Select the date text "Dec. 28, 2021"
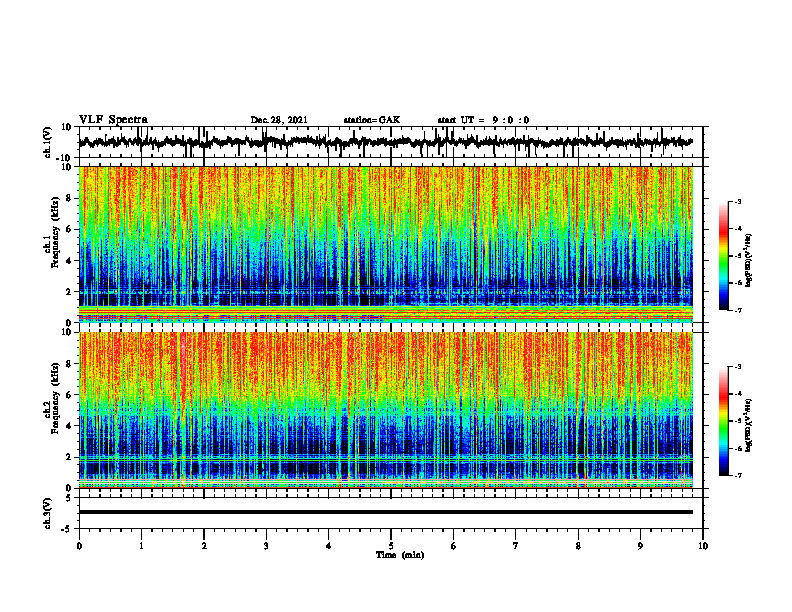 [x=279, y=120]
